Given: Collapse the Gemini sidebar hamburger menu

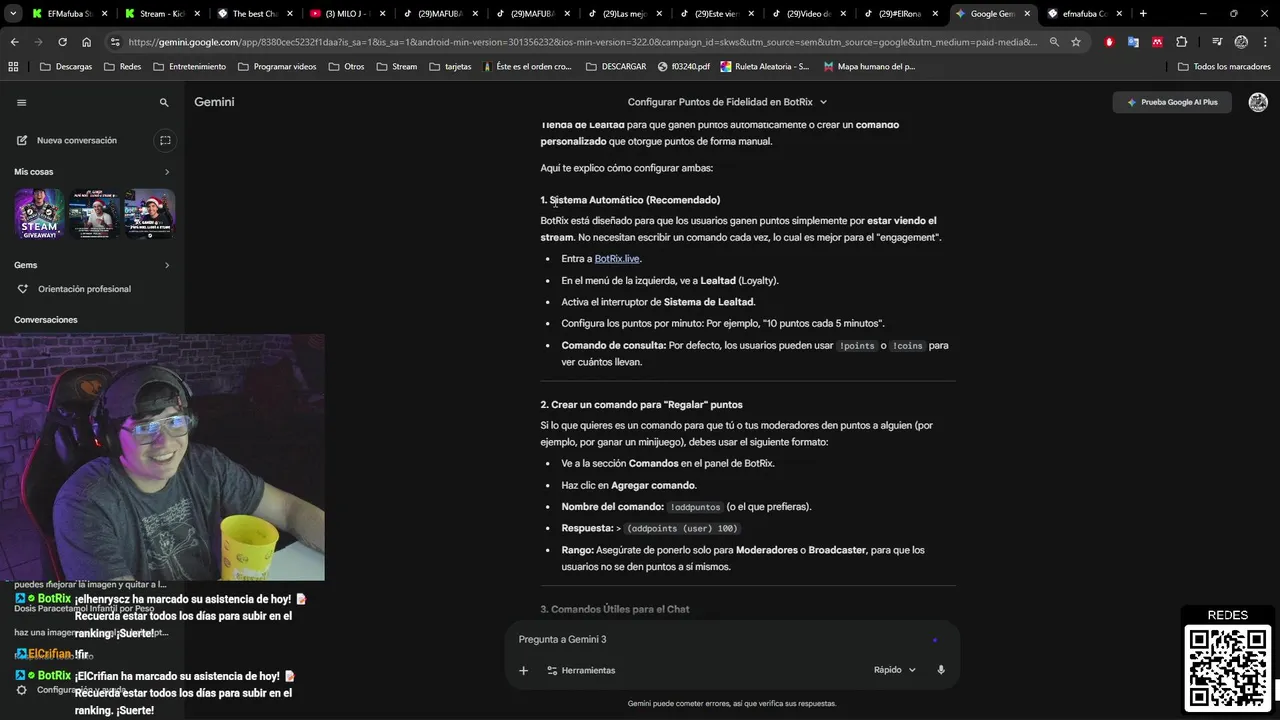Looking at the screenshot, I should point(21,102).
